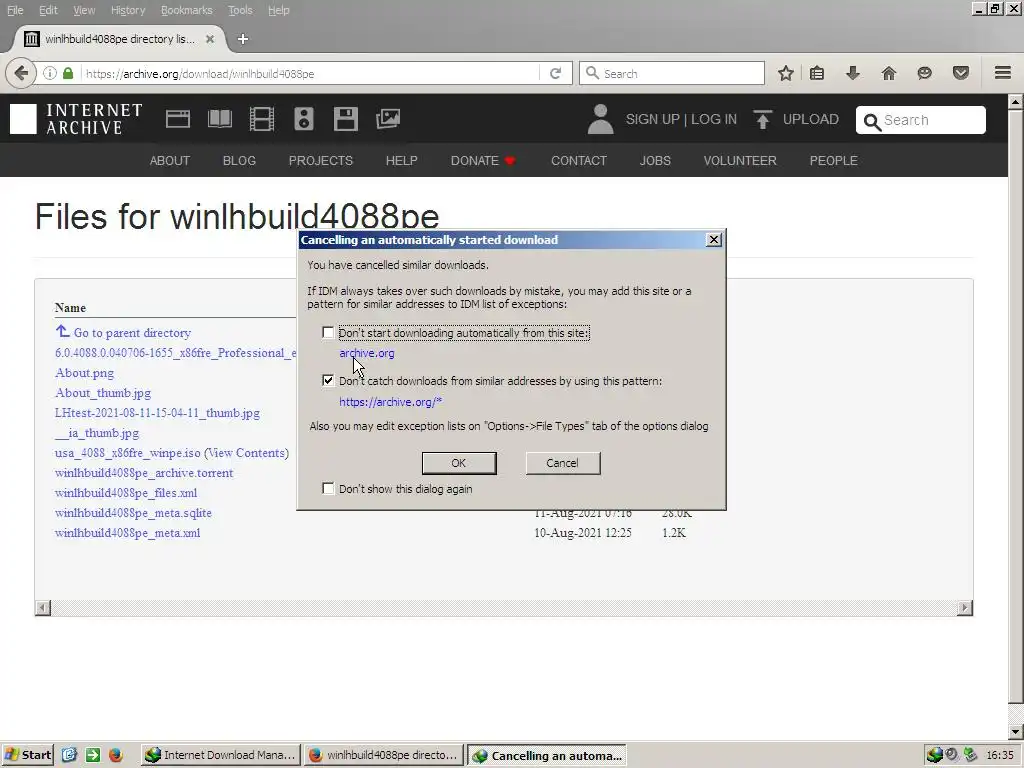The image size is (1024, 768).
Task: Open the File menu
Action: (14, 10)
